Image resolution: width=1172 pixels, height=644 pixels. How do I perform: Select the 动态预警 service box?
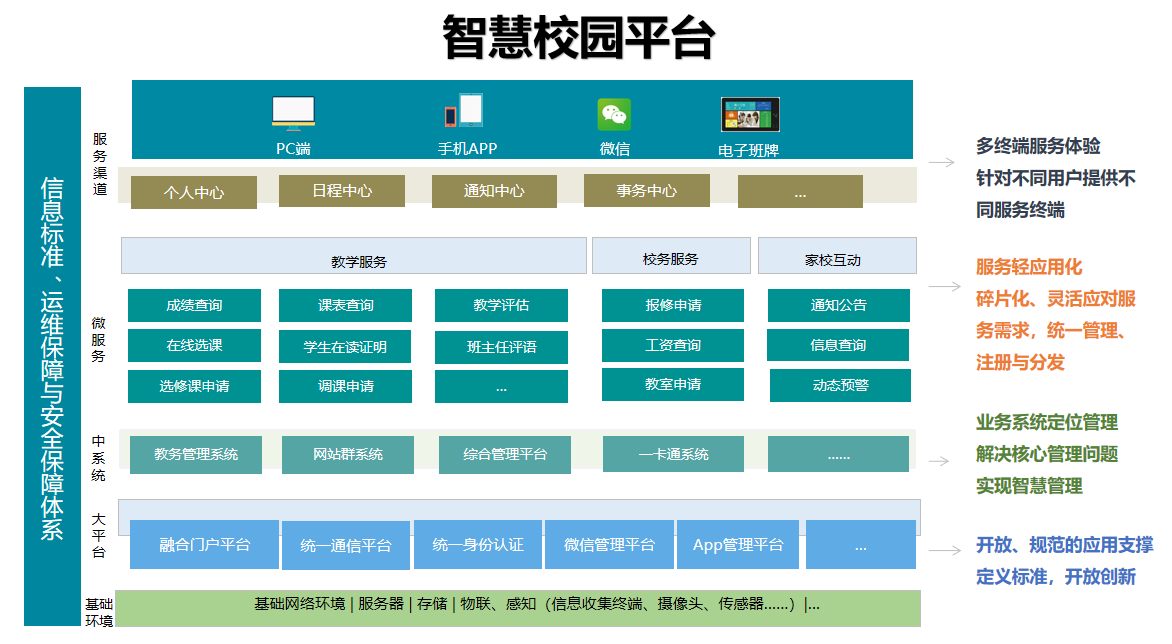[x=839, y=385]
